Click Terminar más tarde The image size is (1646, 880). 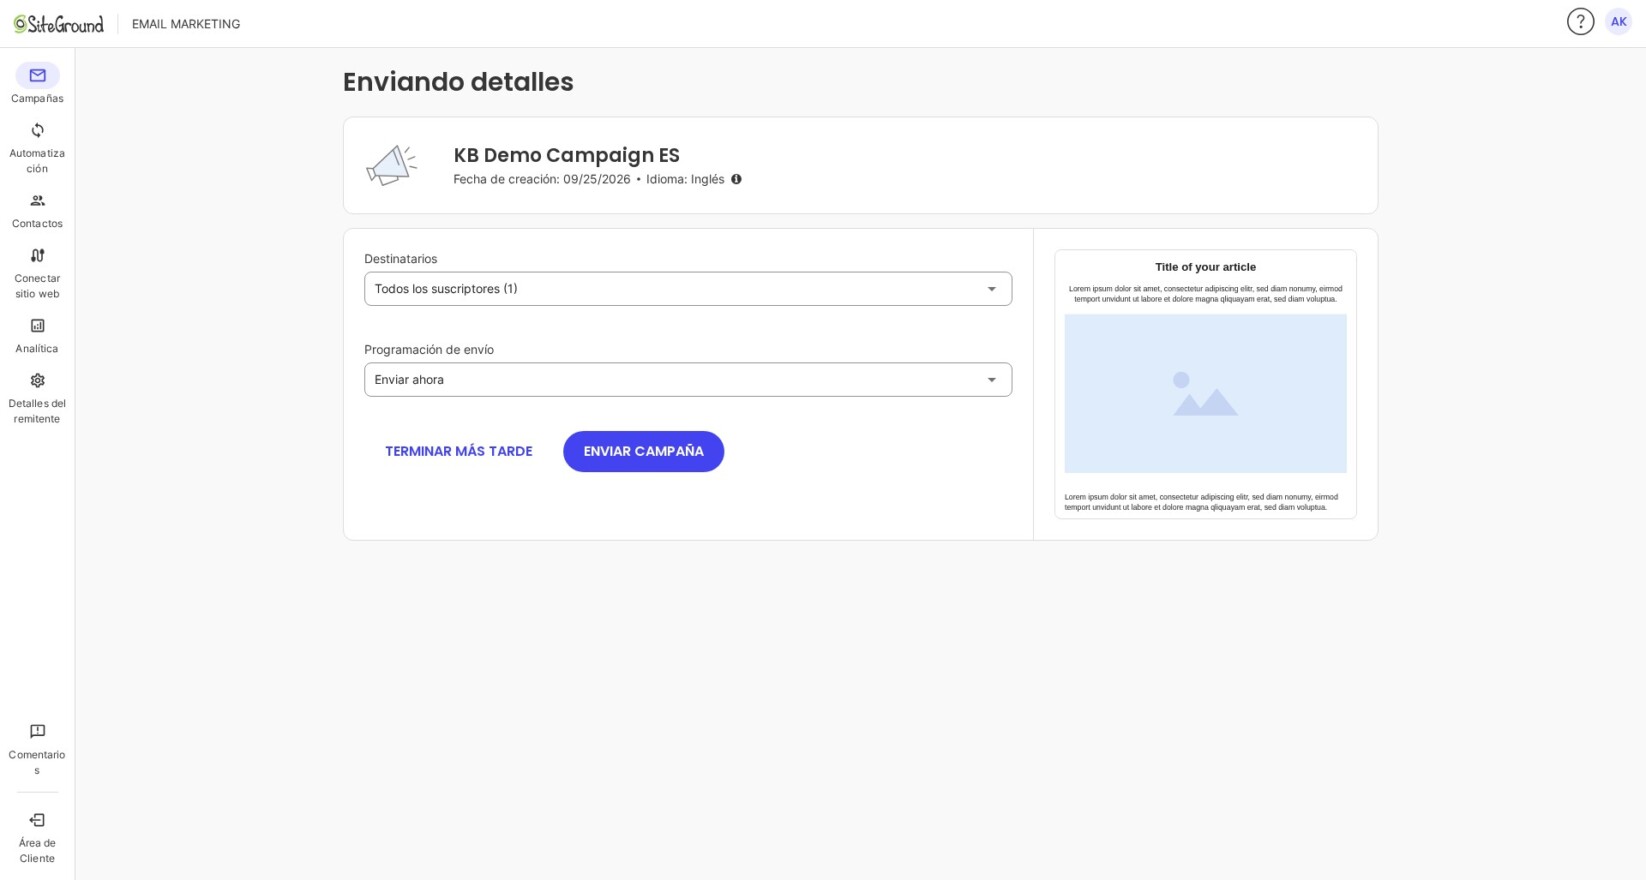459,451
